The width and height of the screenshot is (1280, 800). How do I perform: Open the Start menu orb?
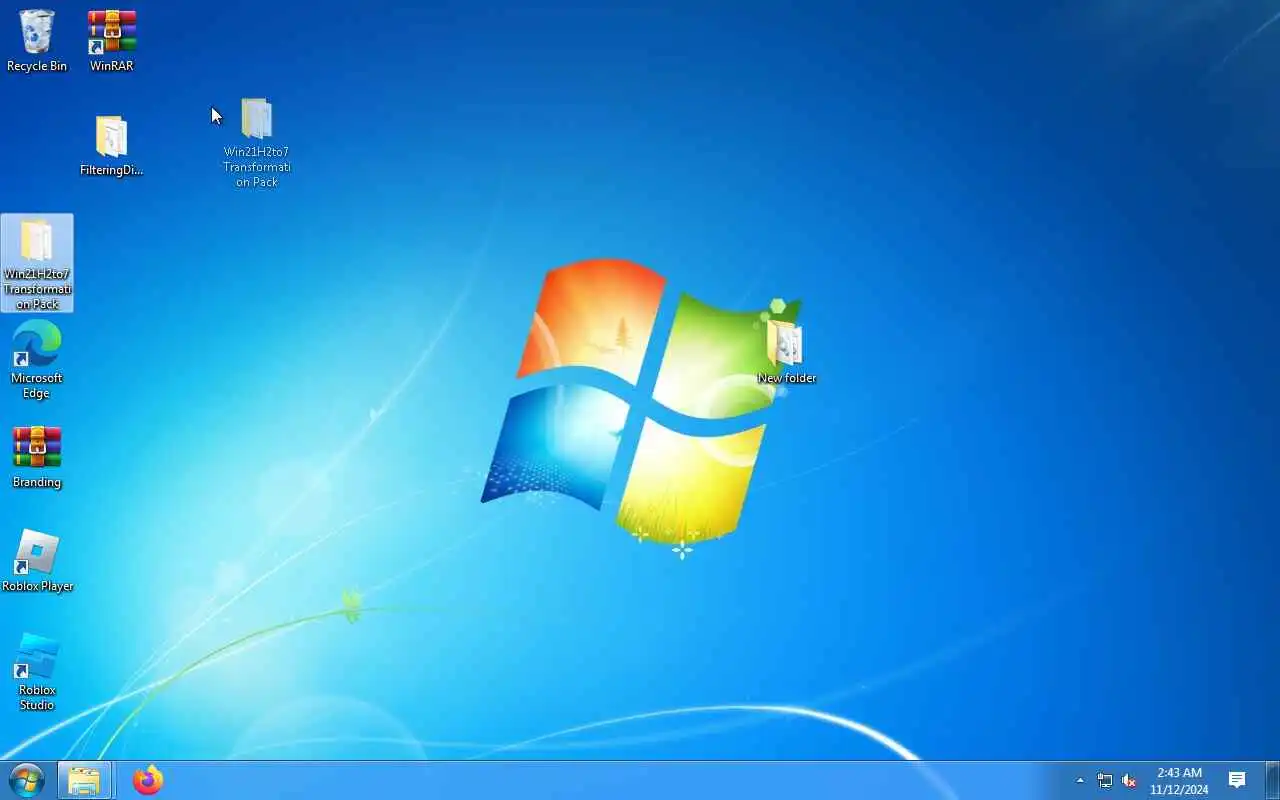[26, 780]
